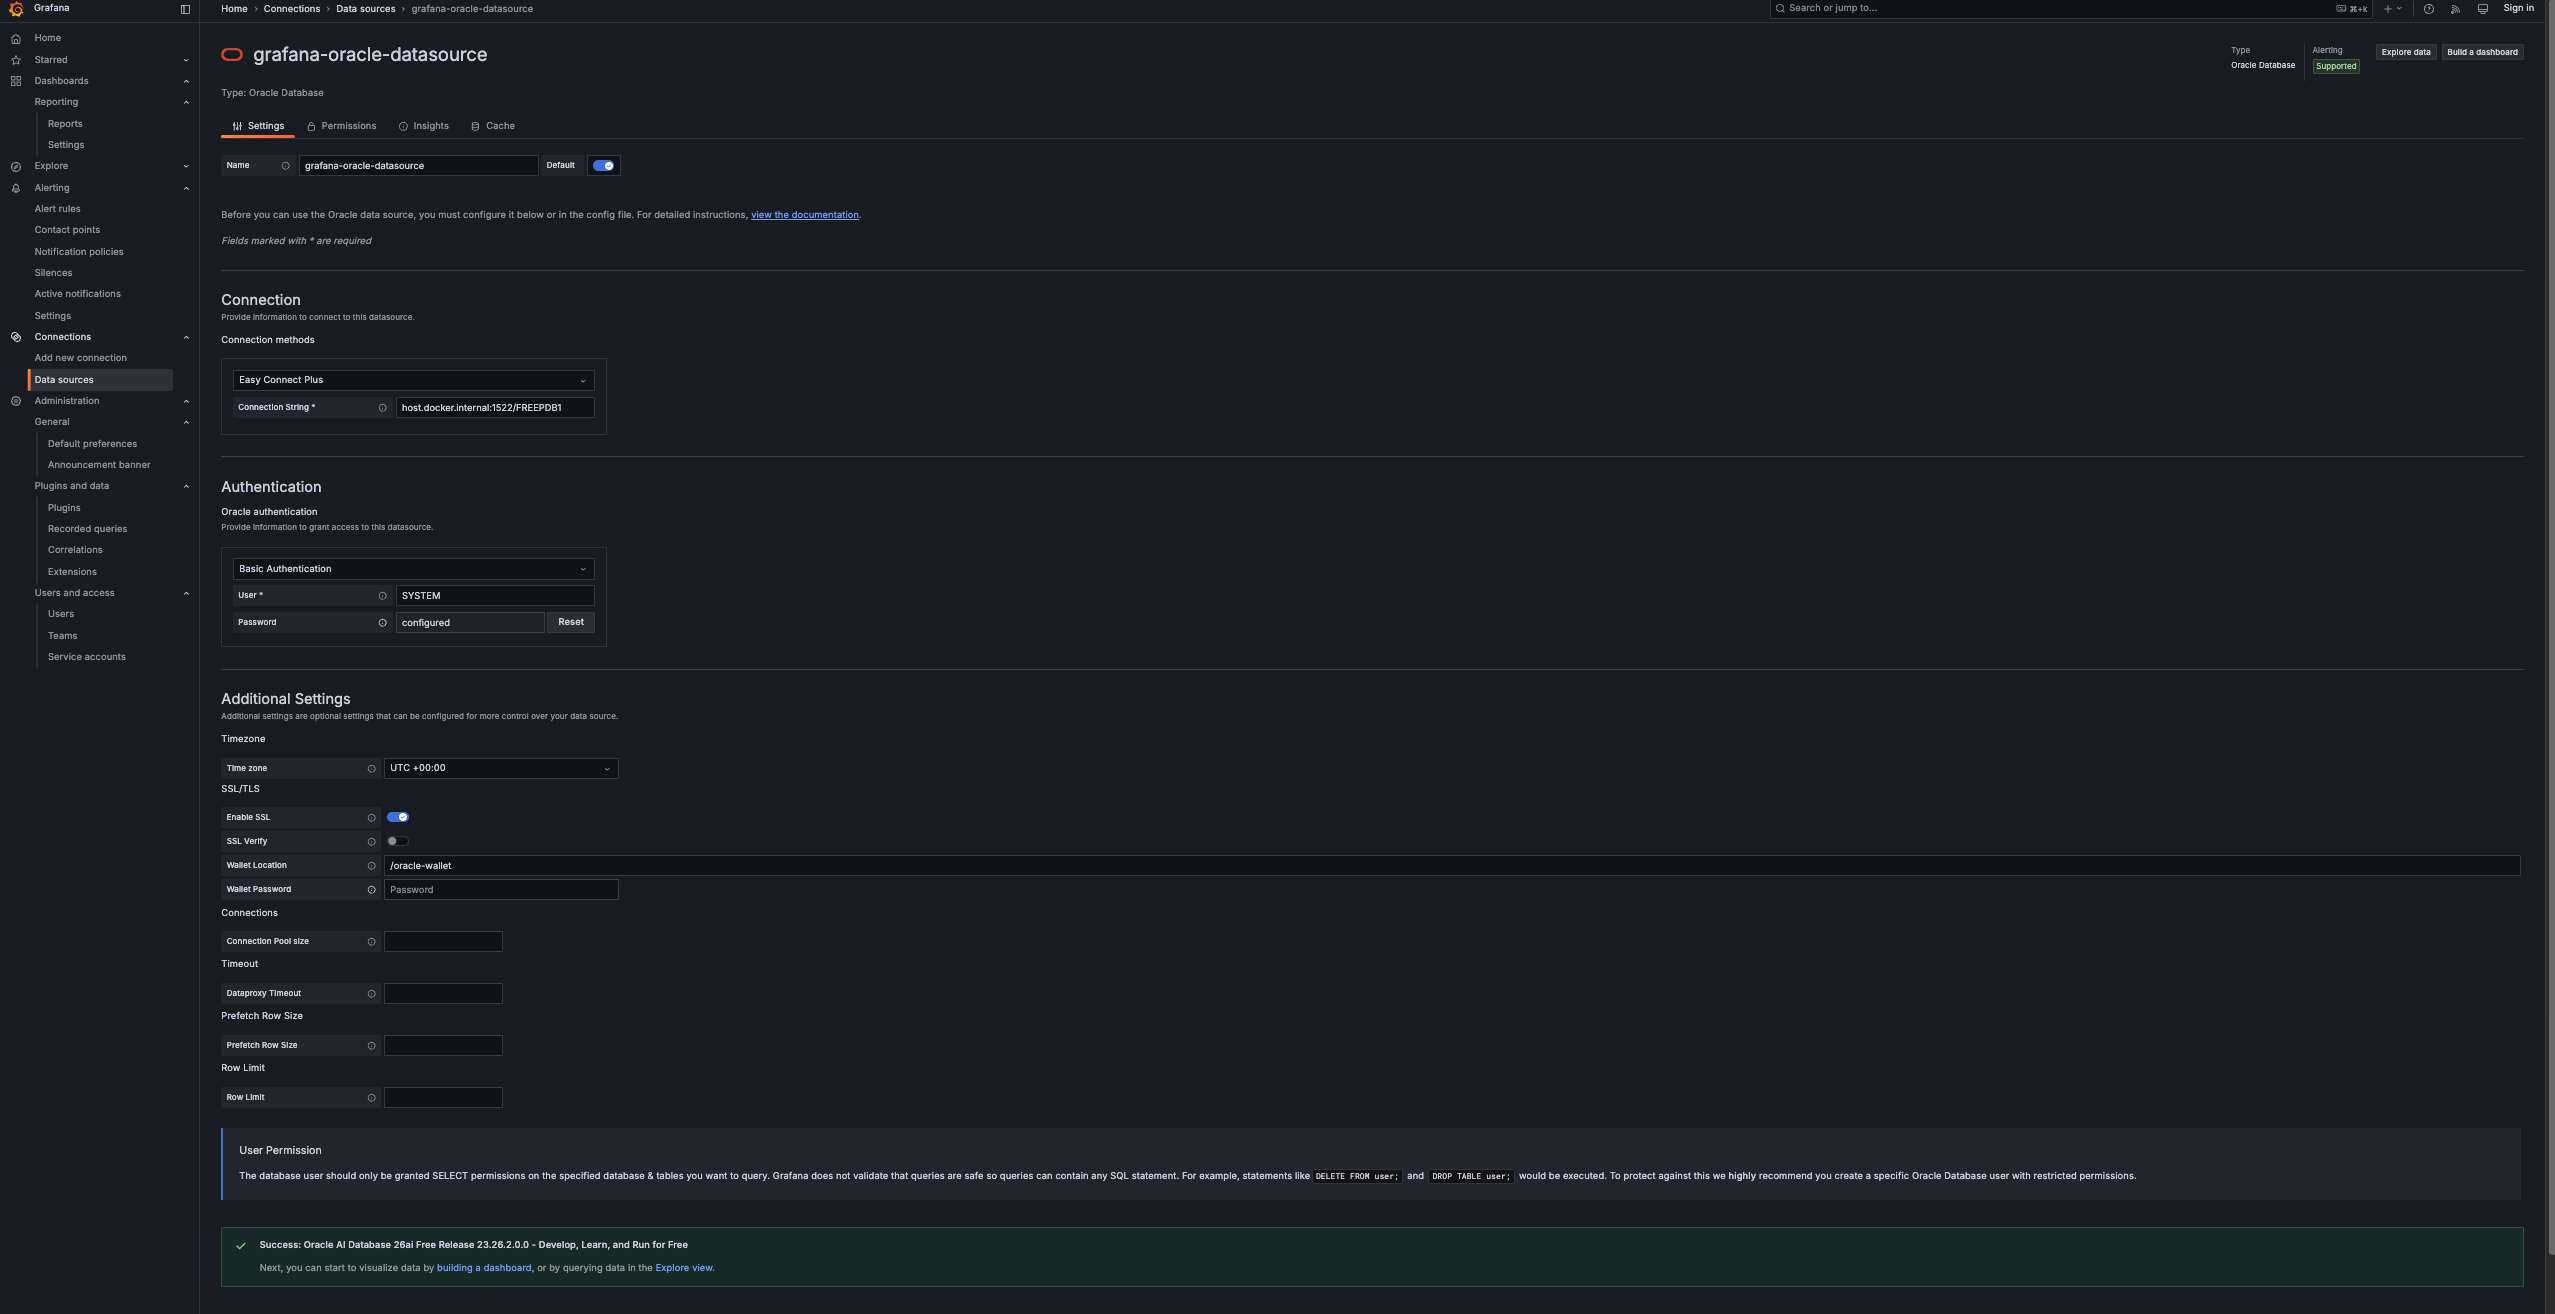Click the Alerting bell icon in the sidebar
Viewport: 2555px width, 1314px height.
pos(16,188)
